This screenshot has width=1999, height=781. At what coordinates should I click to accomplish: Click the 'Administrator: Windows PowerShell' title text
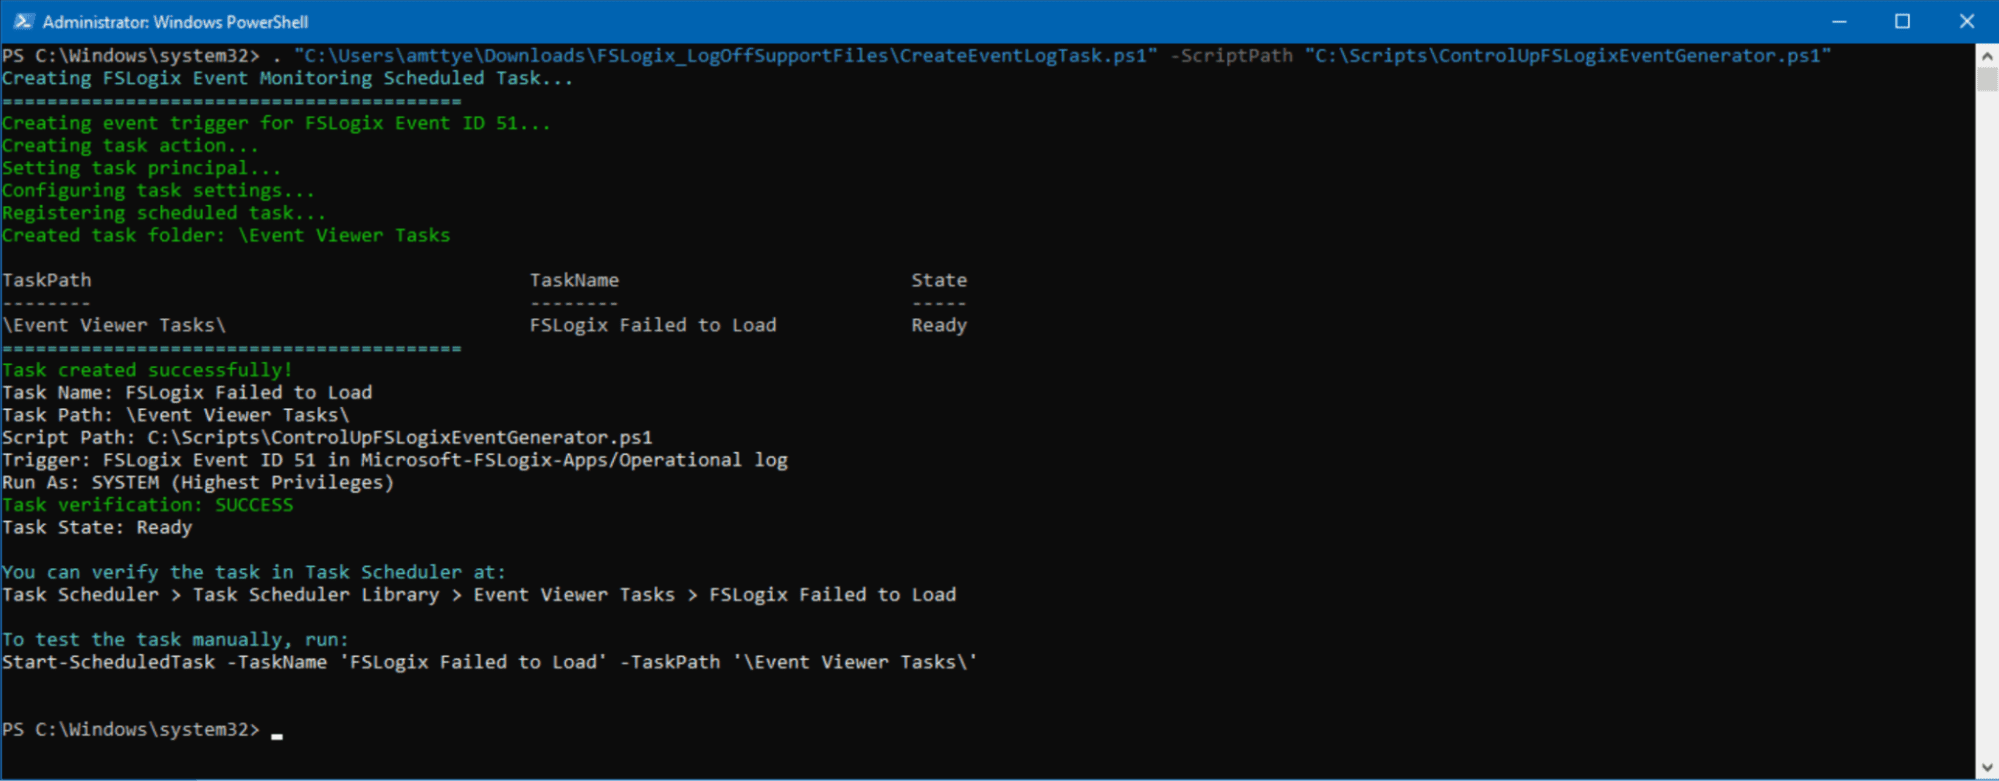tap(175, 22)
